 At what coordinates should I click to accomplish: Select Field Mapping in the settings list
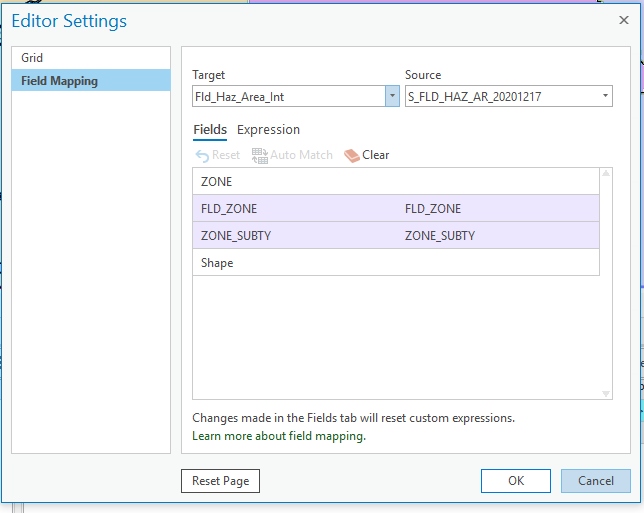(x=91, y=81)
